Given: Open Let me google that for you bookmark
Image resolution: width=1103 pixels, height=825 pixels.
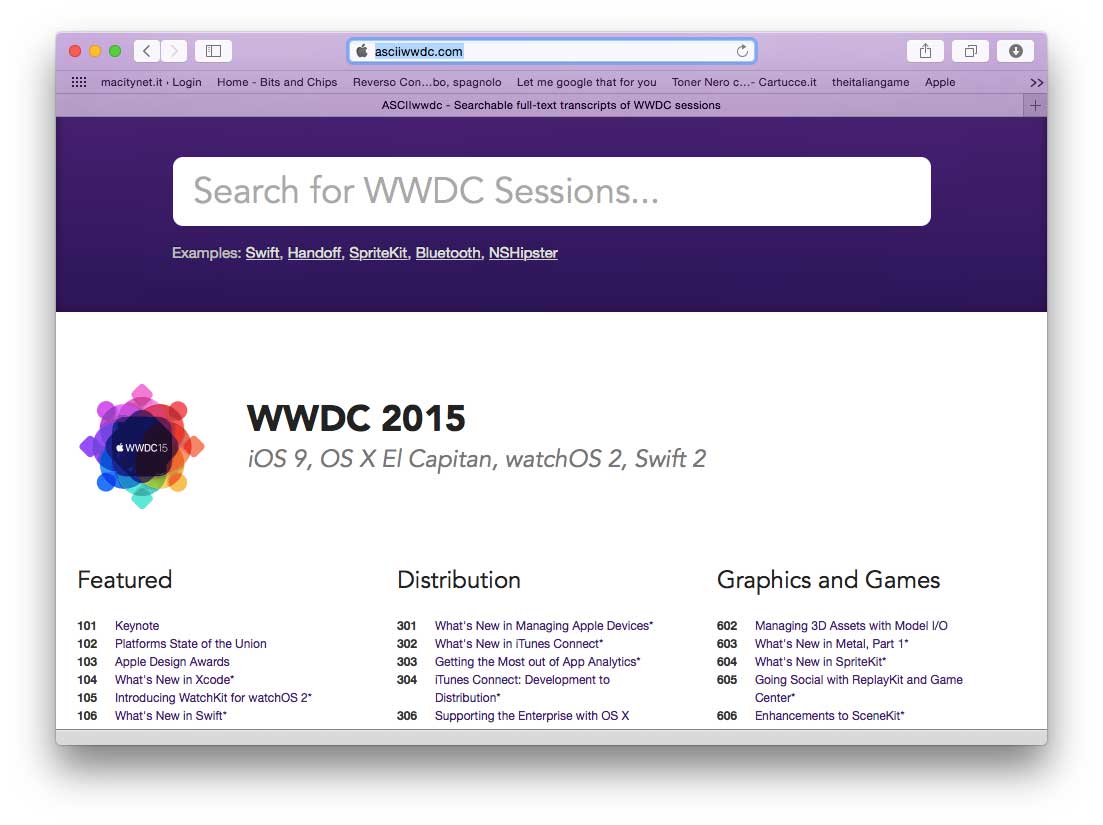Looking at the screenshot, I should coord(587,82).
